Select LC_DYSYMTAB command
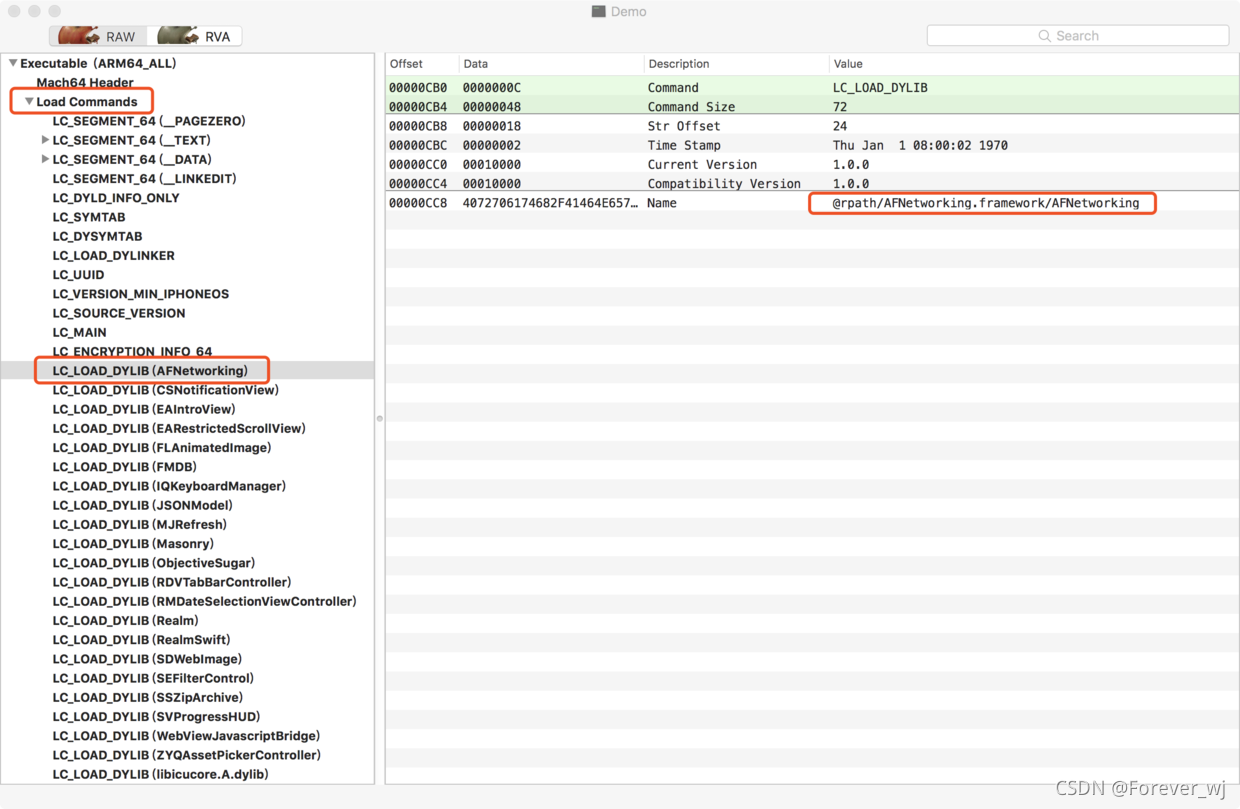This screenshot has width=1240, height=809. (x=97, y=236)
